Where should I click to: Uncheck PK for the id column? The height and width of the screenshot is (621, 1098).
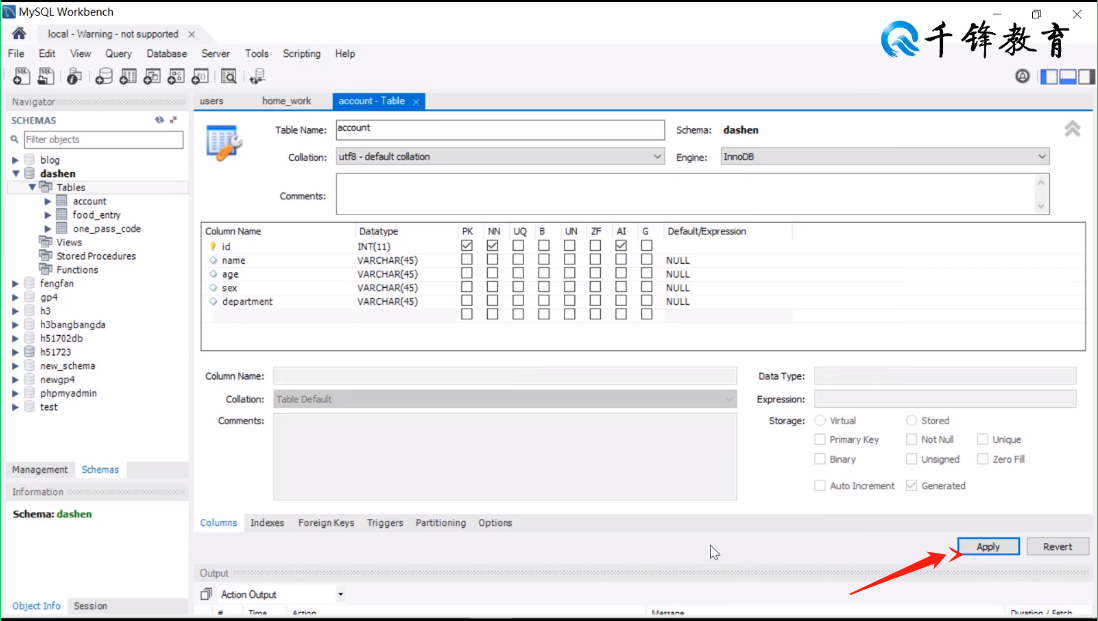(x=467, y=246)
